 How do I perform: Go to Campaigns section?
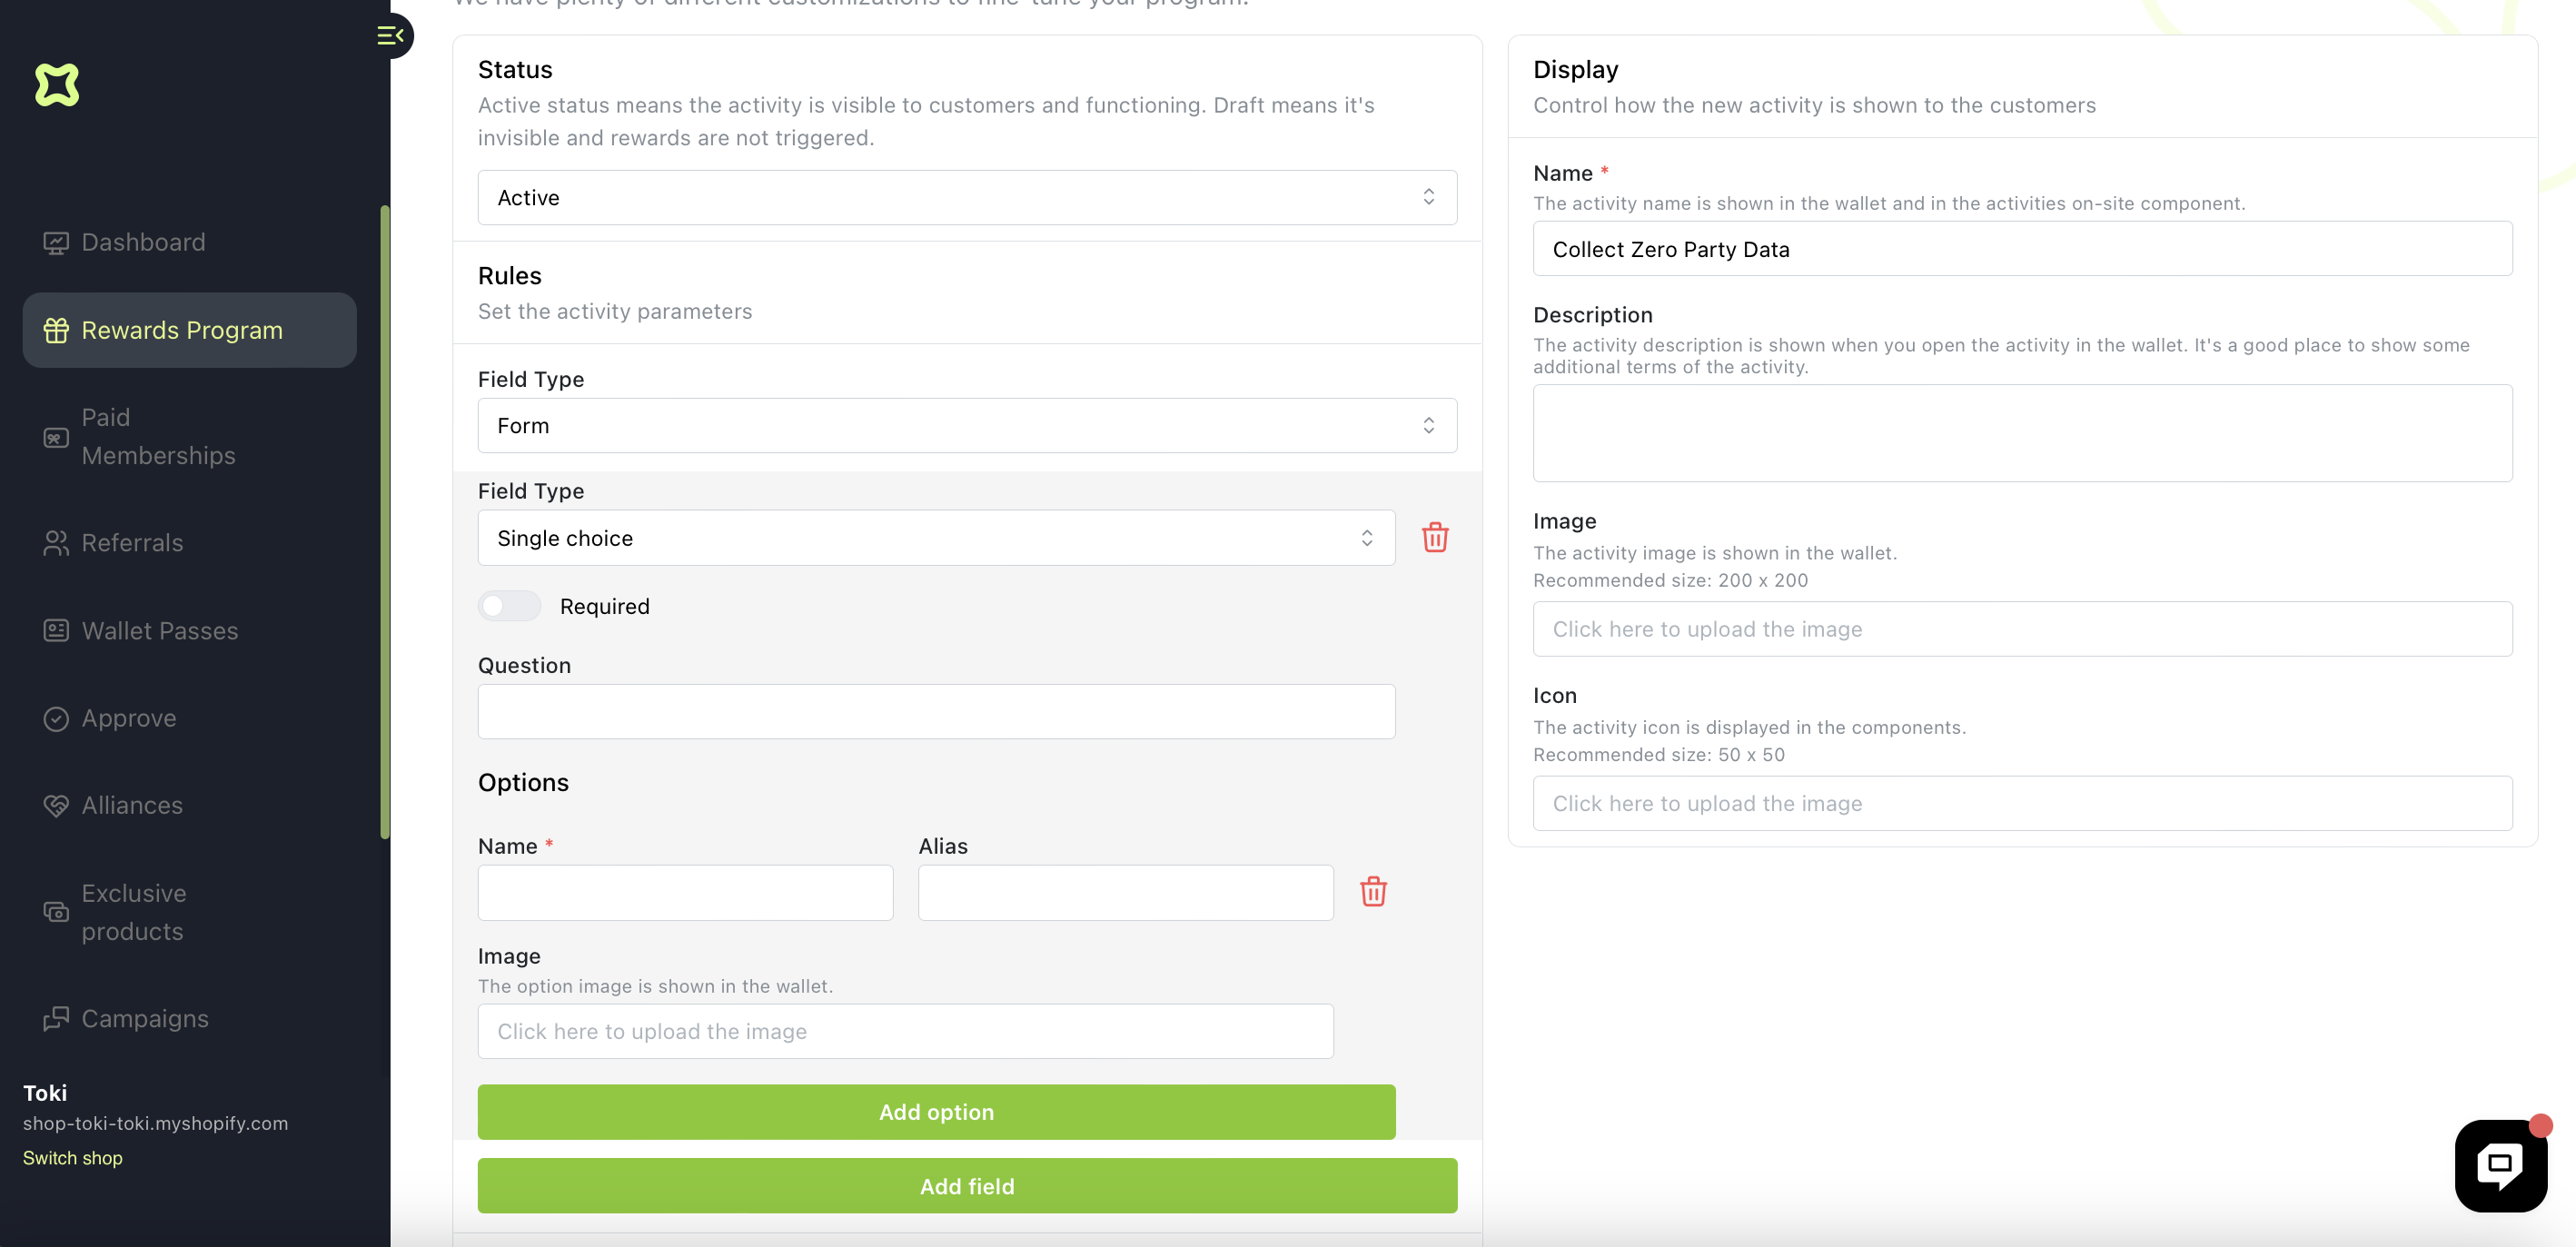145,1018
